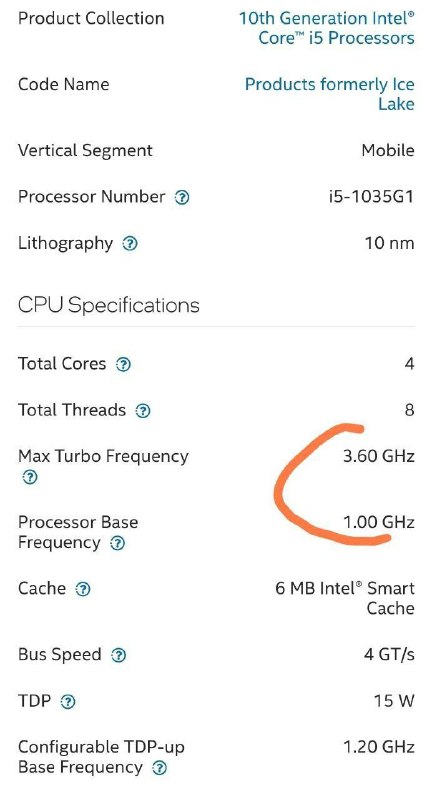The width and height of the screenshot is (432, 800).
Task: Click help icon next to Lithography
Action: pos(130,244)
